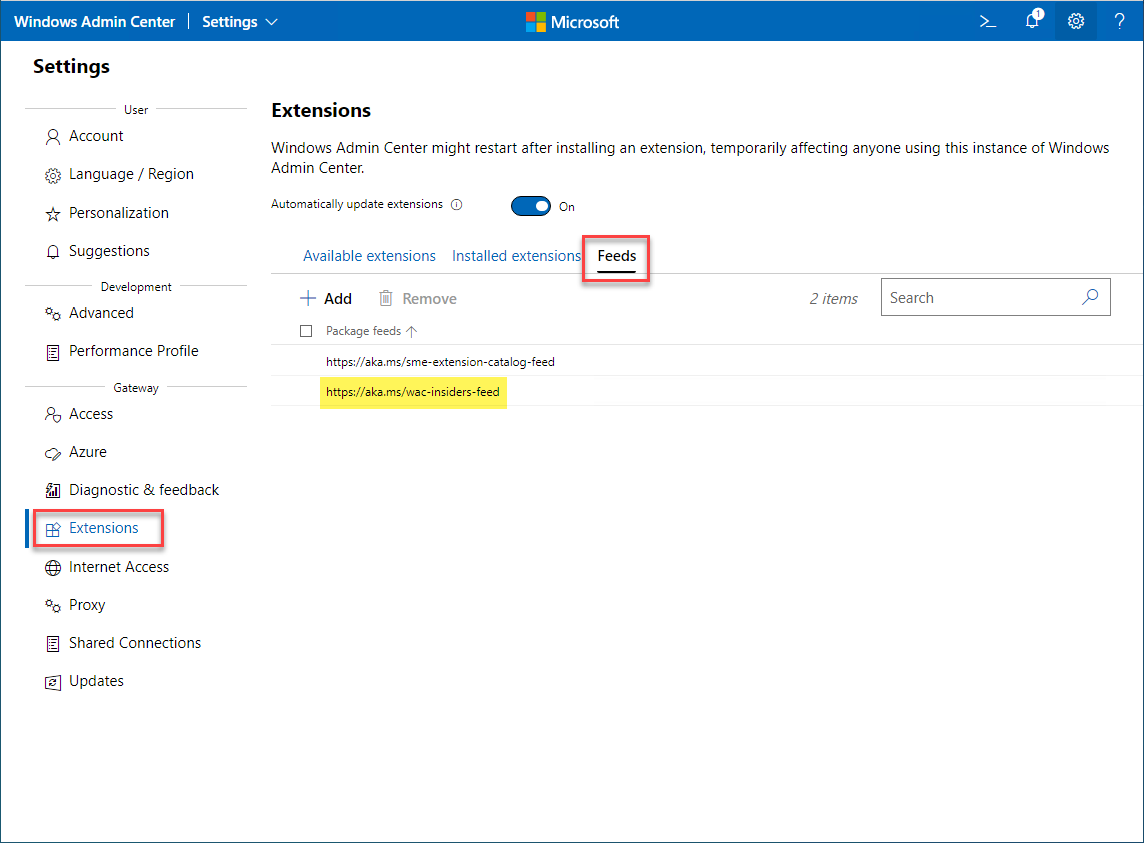Switch to Available extensions tab
This screenshot has width=1144, height=843.
369,256
